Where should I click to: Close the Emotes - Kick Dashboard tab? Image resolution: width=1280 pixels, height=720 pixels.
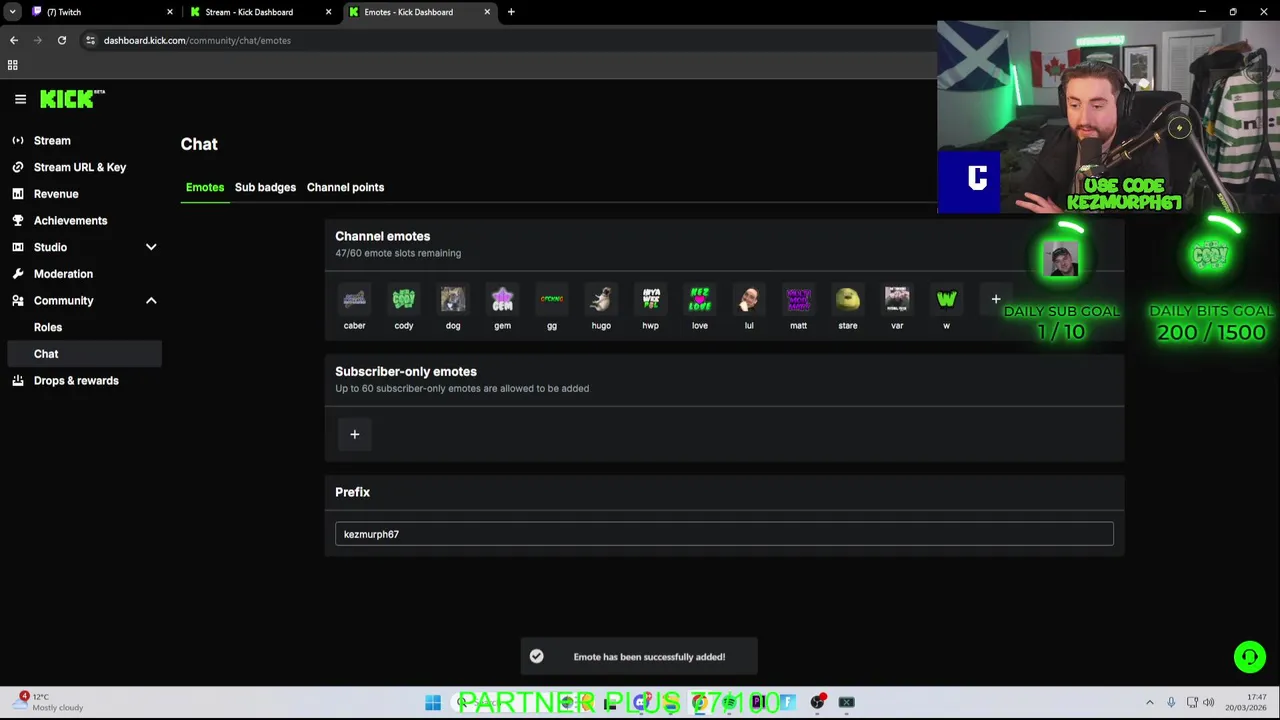point(487,12)
